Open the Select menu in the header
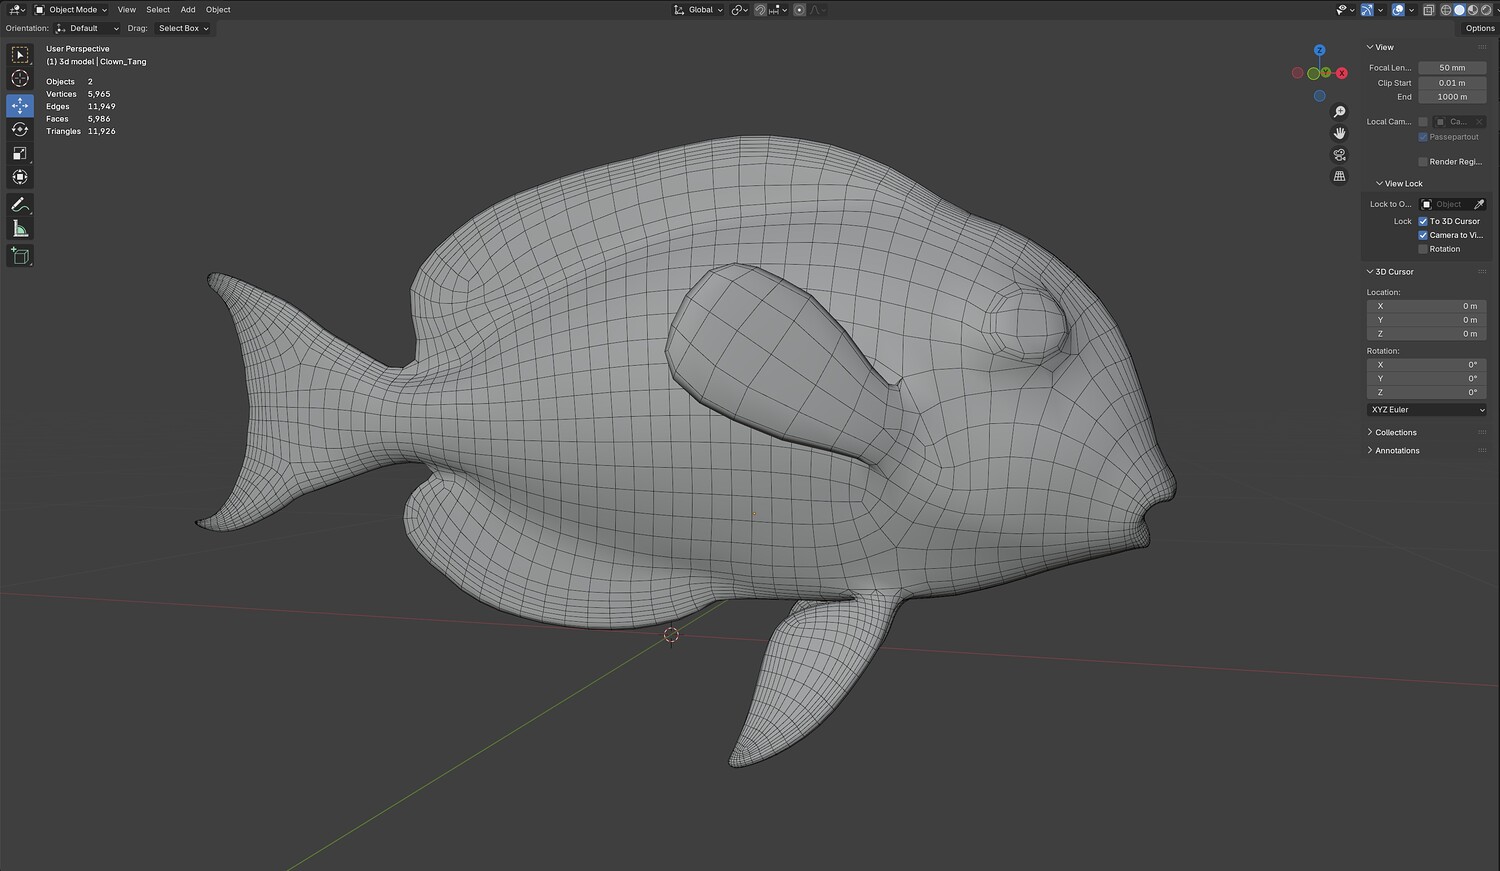The width and height of the screenshot is (1500, 871). [x=158, y=10]
